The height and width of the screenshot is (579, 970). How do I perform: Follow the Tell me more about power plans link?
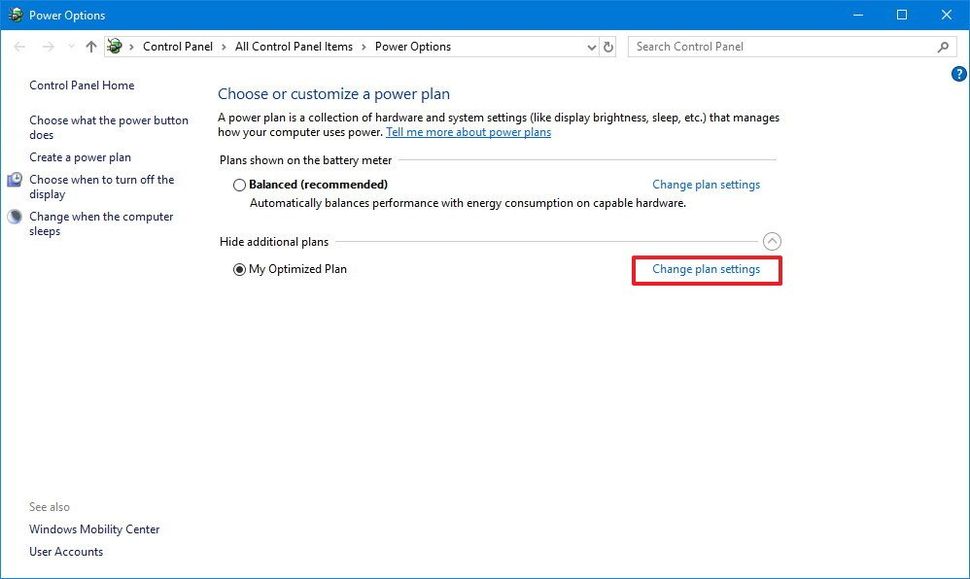click(x=468, y=131)
